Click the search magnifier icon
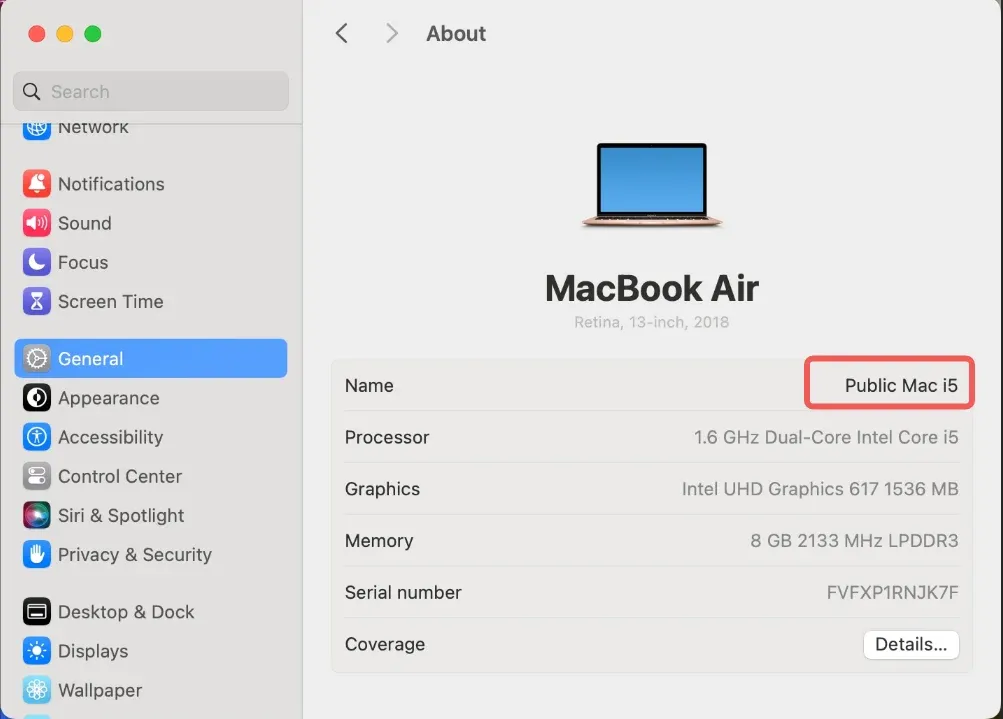Image resolution: width=1003 pixels, height=719 pixels. [31, 91]
